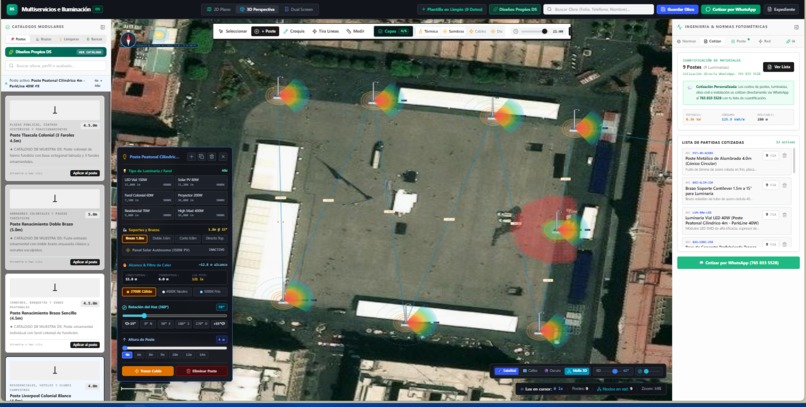
Task: Click the catalog search field in left panel
Action: click(56, 66)
